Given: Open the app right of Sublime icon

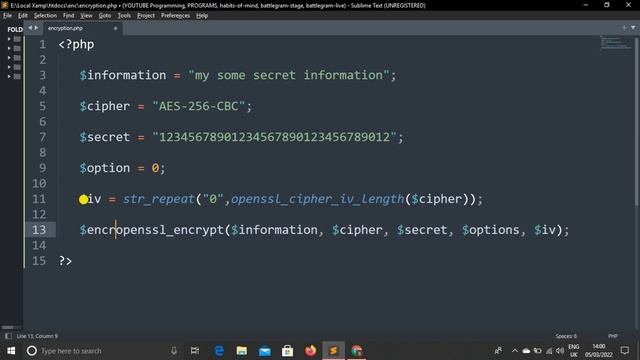Looking at the screenshot, I should click(357, 351).
